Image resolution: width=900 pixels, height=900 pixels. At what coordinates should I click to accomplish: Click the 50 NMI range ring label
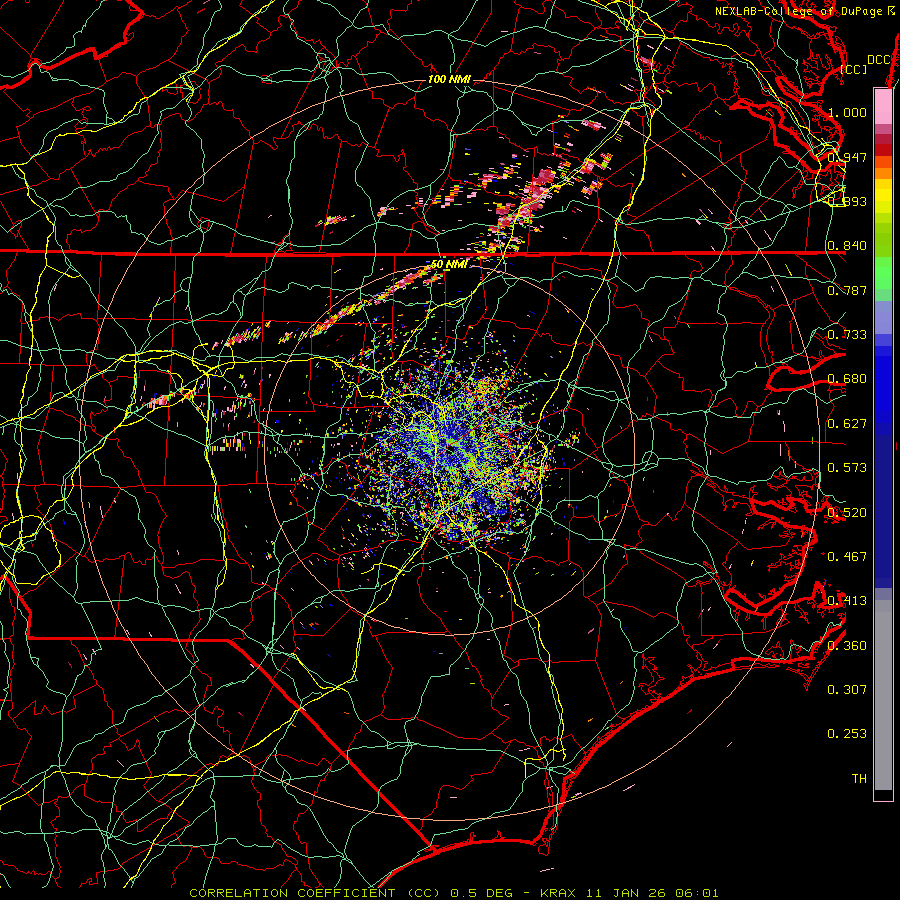point(449,265)
